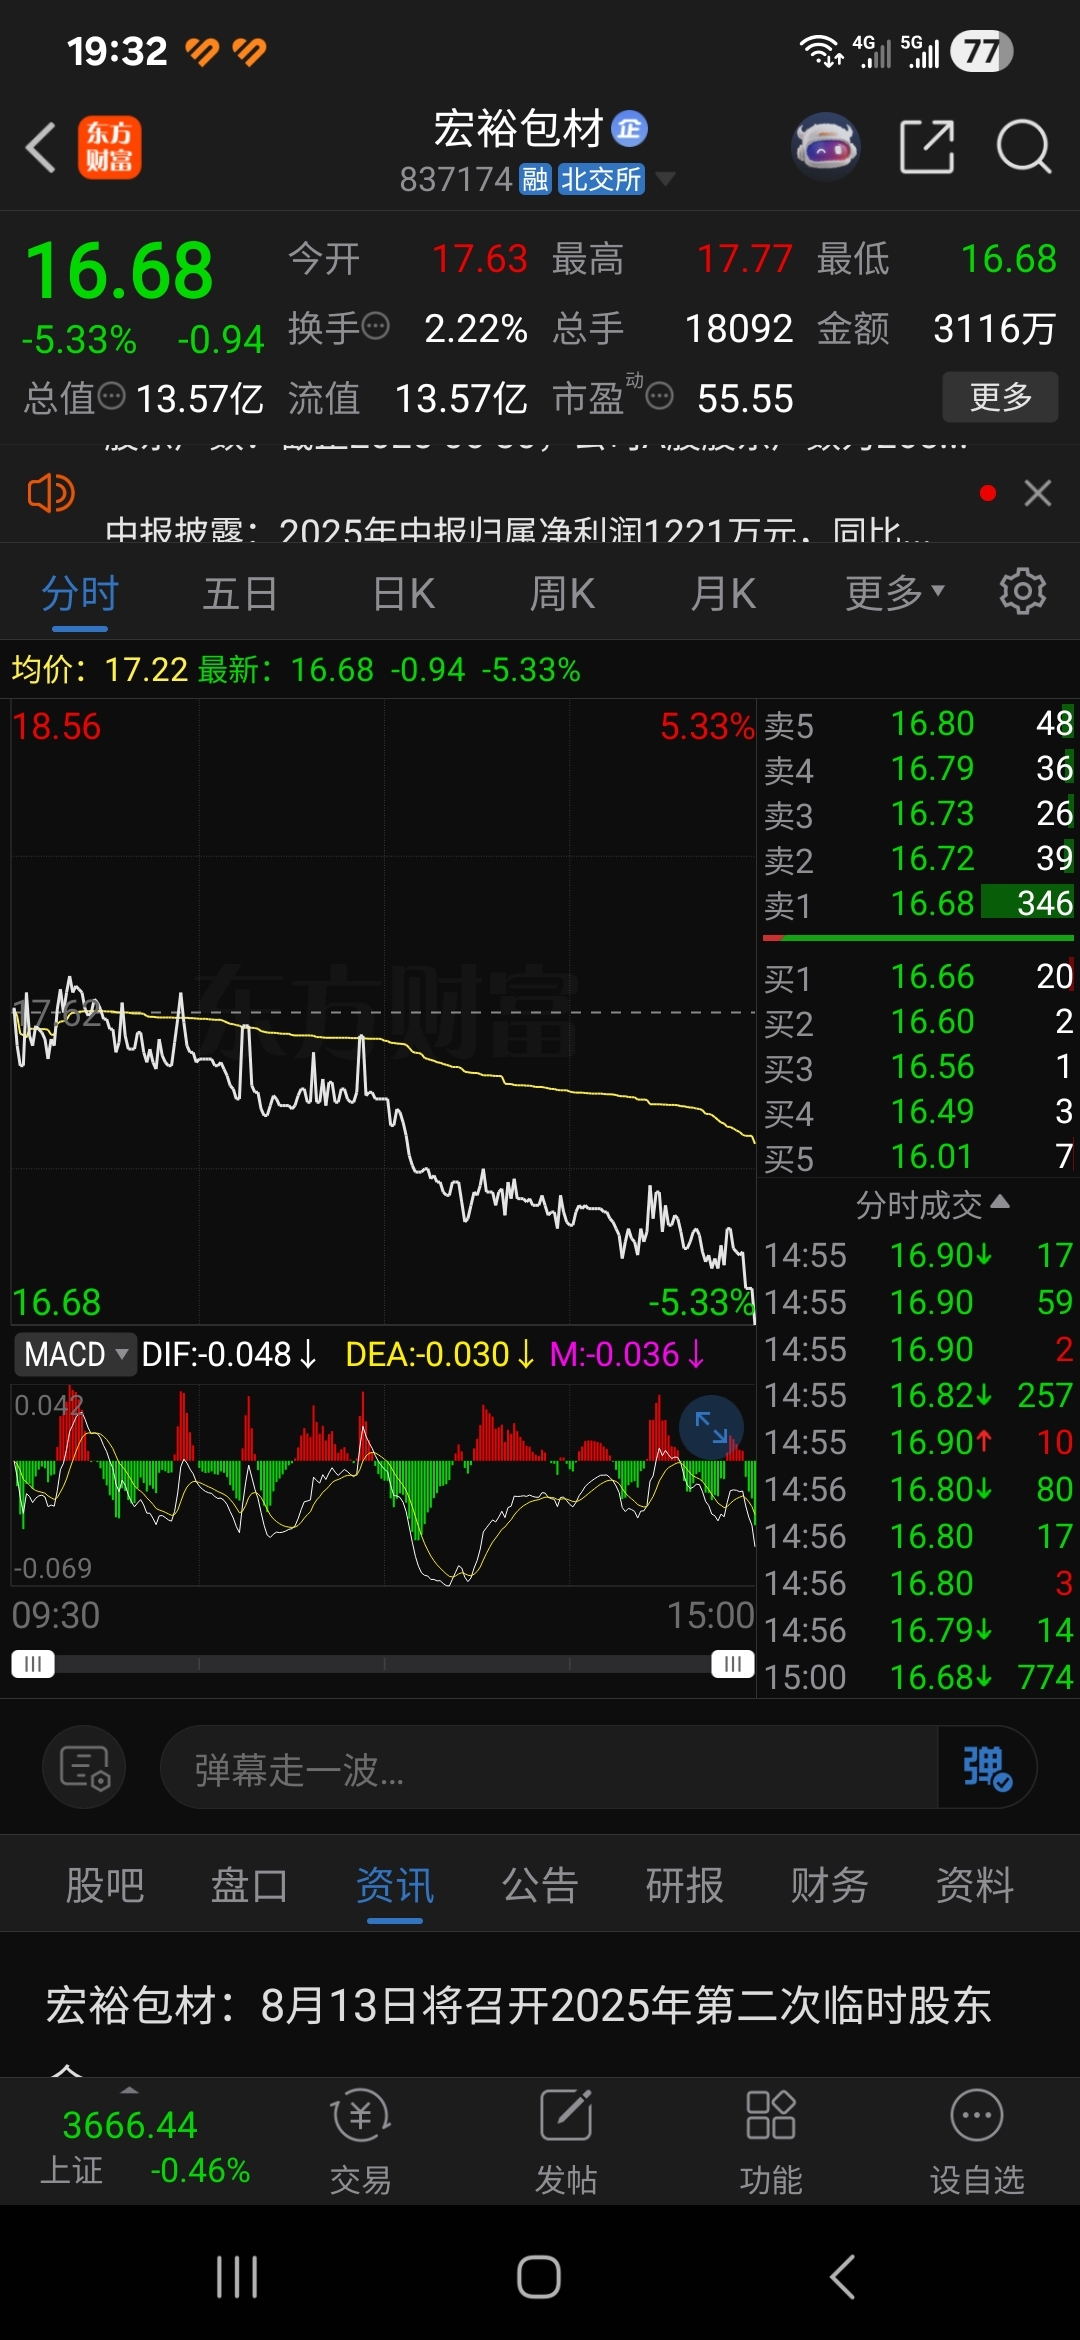Screen dimensions: 1080x2340
Task: Tap the MACD histogram sub-chart
Action: (383, 1484)
